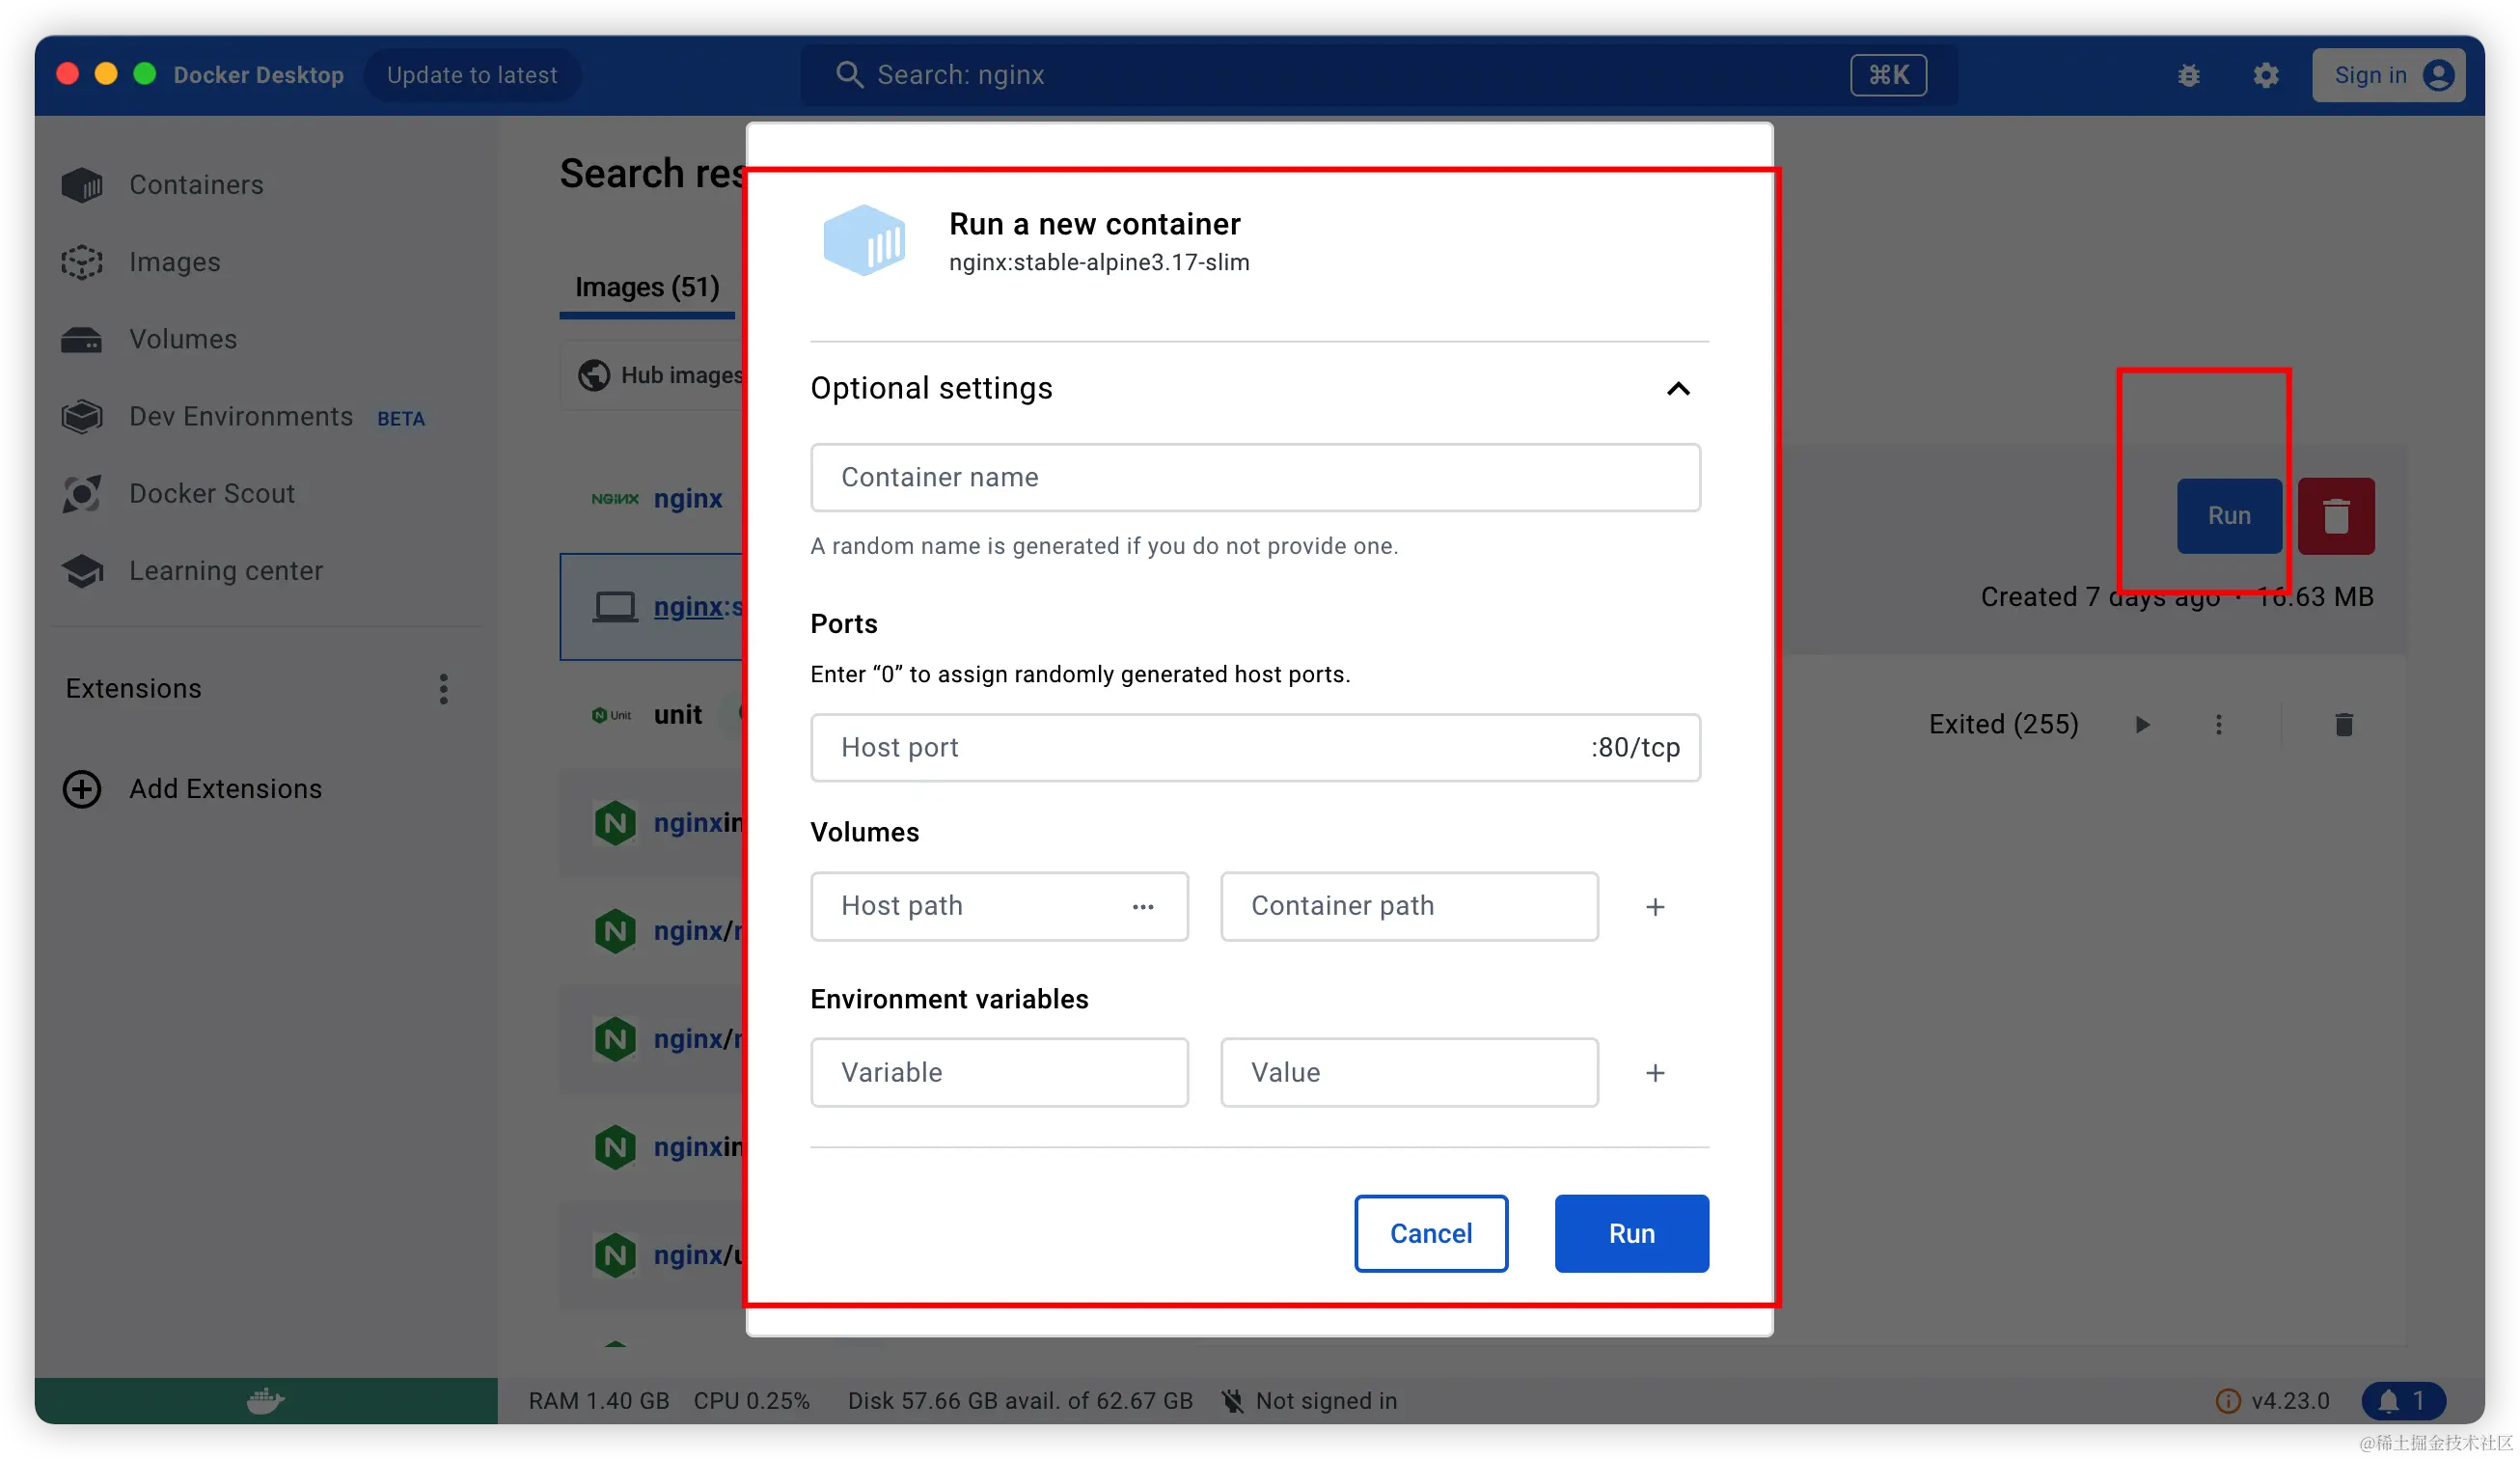The width and height of the screenshot is (2520, 1459).
Task: Click the Host port input field
Action: click(1200, 748)
